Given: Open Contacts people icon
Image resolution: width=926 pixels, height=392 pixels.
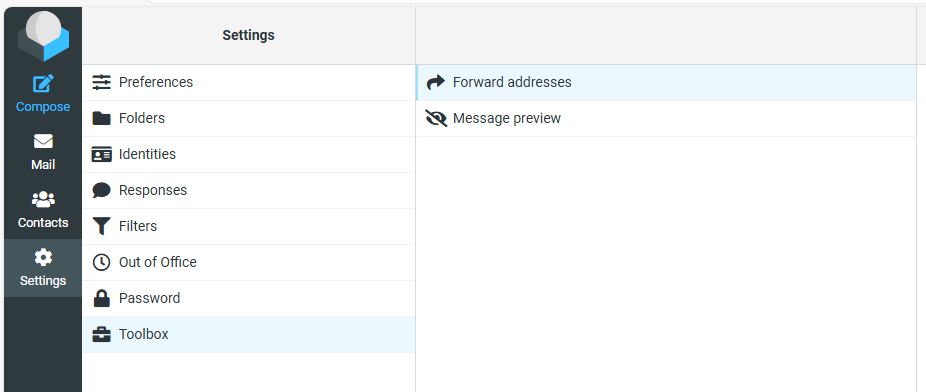Looking at the screenshot, I should coord(43,200).
